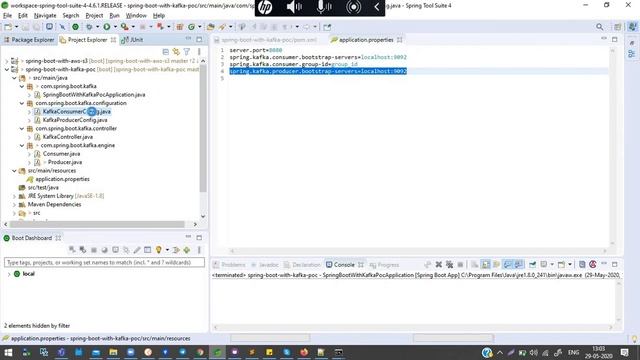Viewport: 640px width, 360px height.
Task: Click the Open Perspective icon at top right
Action: (618, 27)
